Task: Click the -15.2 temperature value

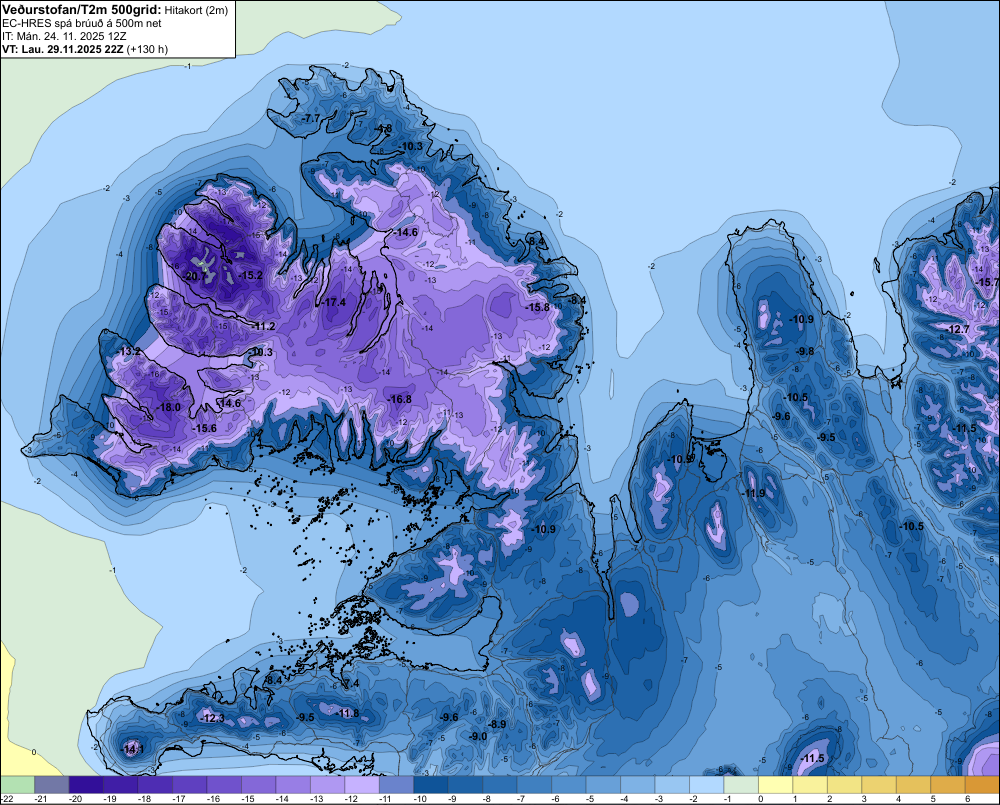Action: 251,276
